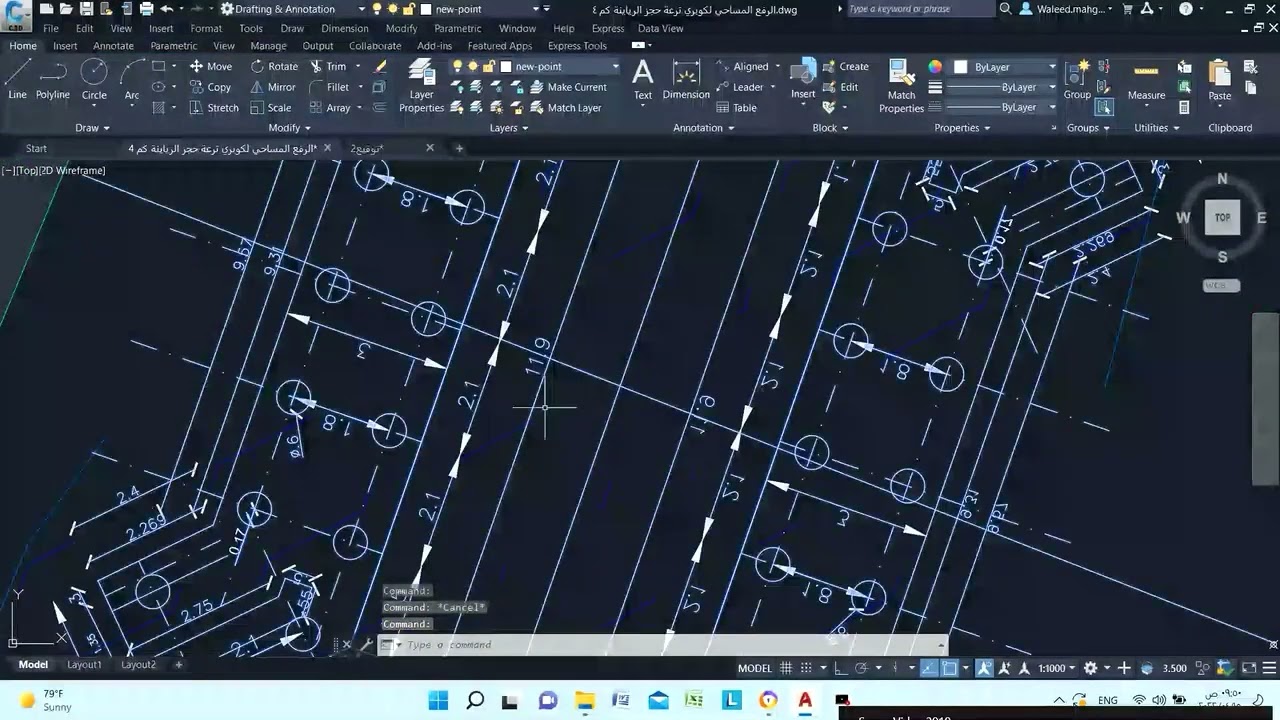Open Layer Properties manager
Screen dimensions: 1280x720
point(421,85)
